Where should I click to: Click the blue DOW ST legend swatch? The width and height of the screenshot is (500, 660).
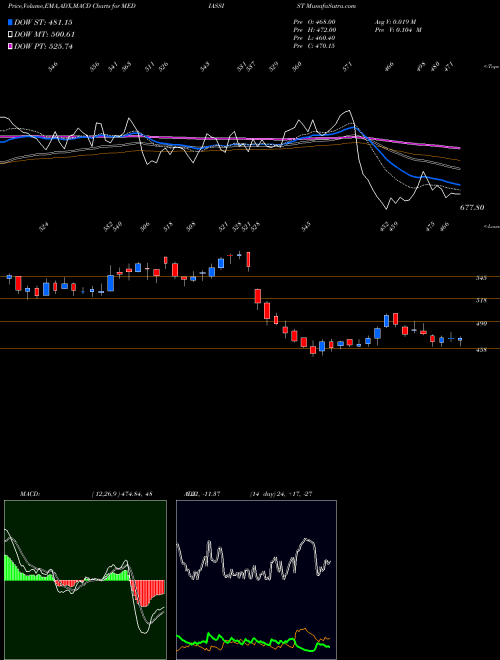[x=10, y=22]
